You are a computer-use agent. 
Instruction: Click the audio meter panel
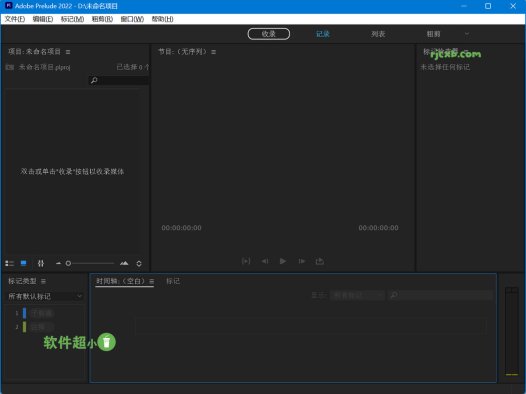pos(512,331)
